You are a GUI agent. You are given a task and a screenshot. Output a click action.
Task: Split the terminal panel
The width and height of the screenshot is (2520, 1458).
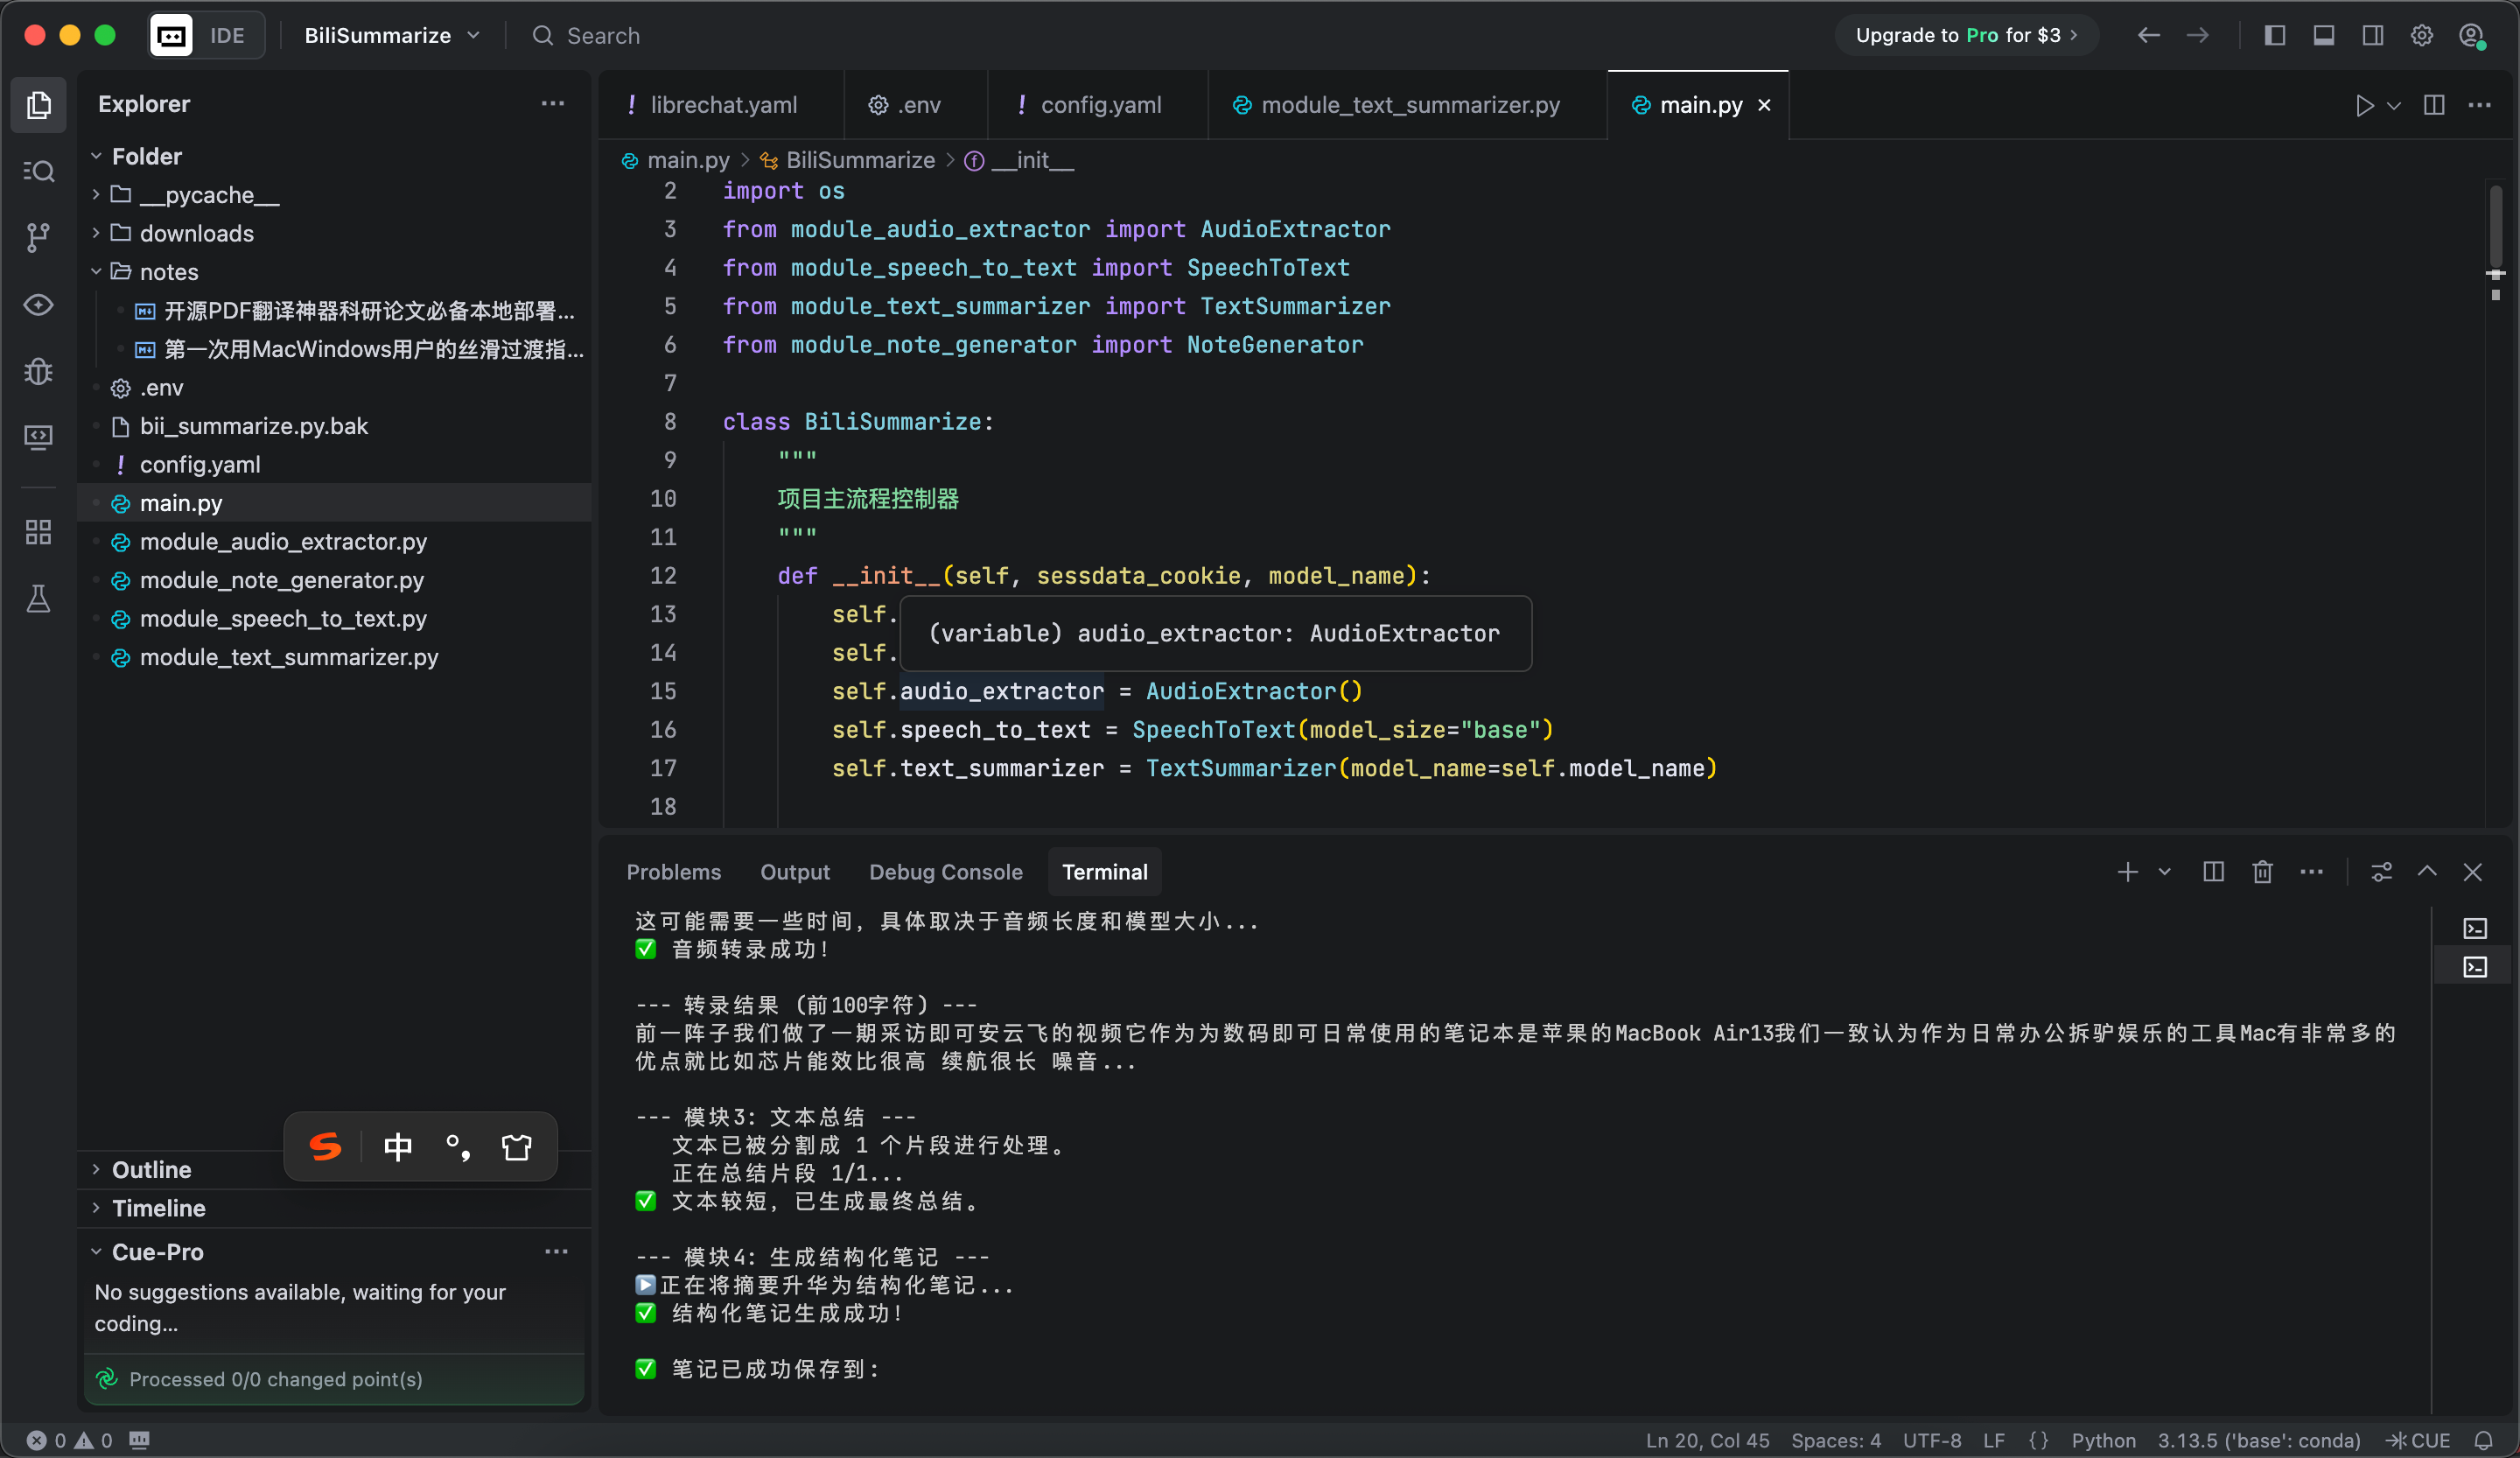tap(2213, 872)
